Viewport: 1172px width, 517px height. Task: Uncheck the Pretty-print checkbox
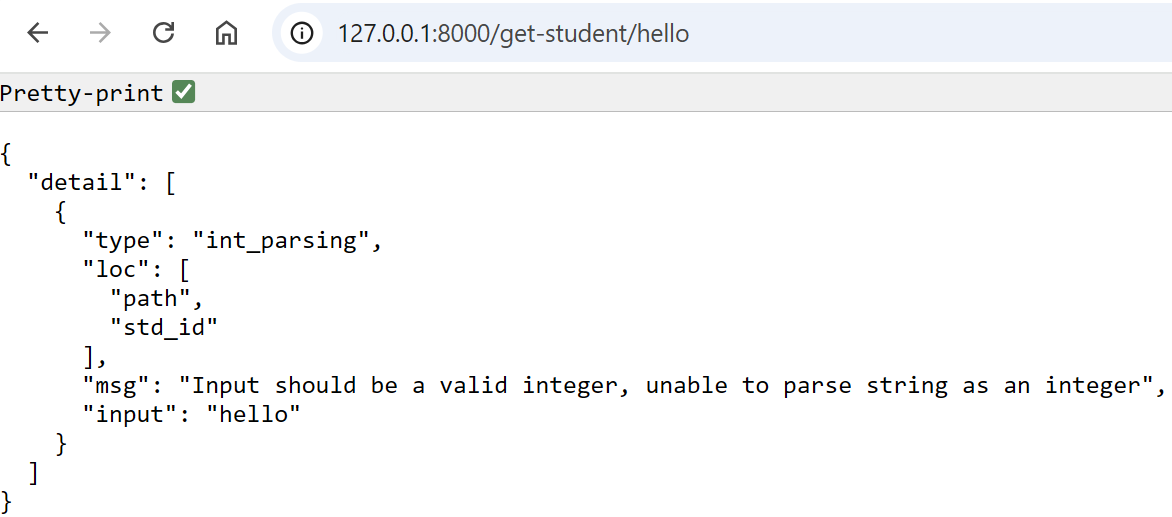(183, 93)
